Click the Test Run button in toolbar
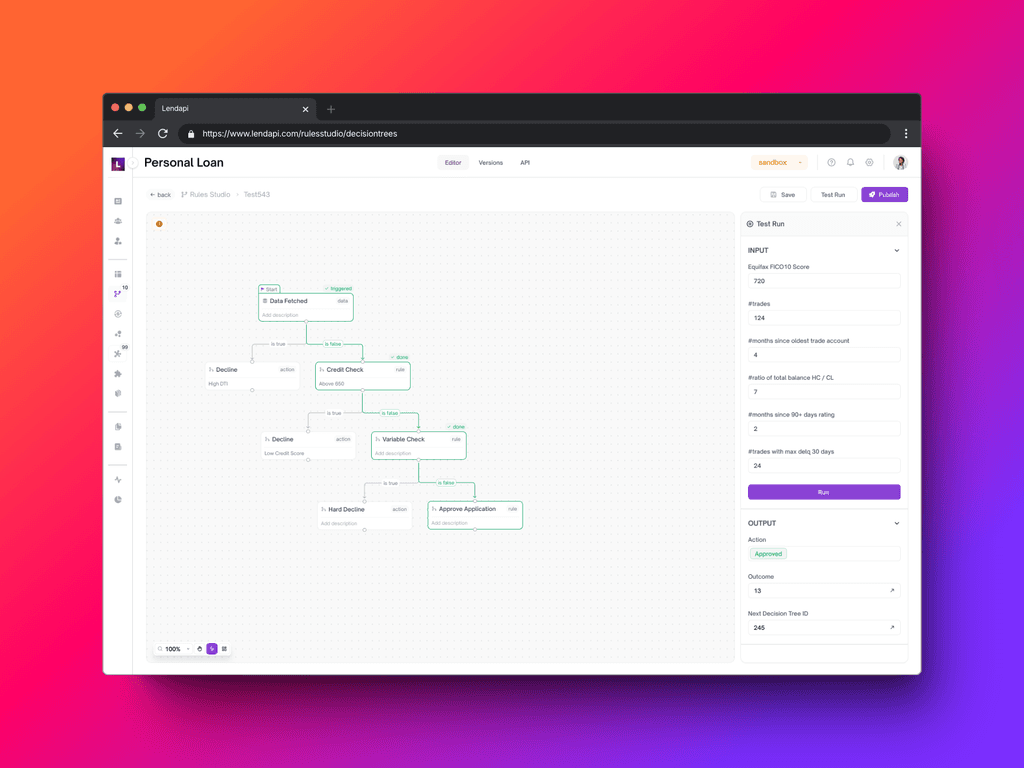The height and width of the screenshot is (768, 1024). 833,195
